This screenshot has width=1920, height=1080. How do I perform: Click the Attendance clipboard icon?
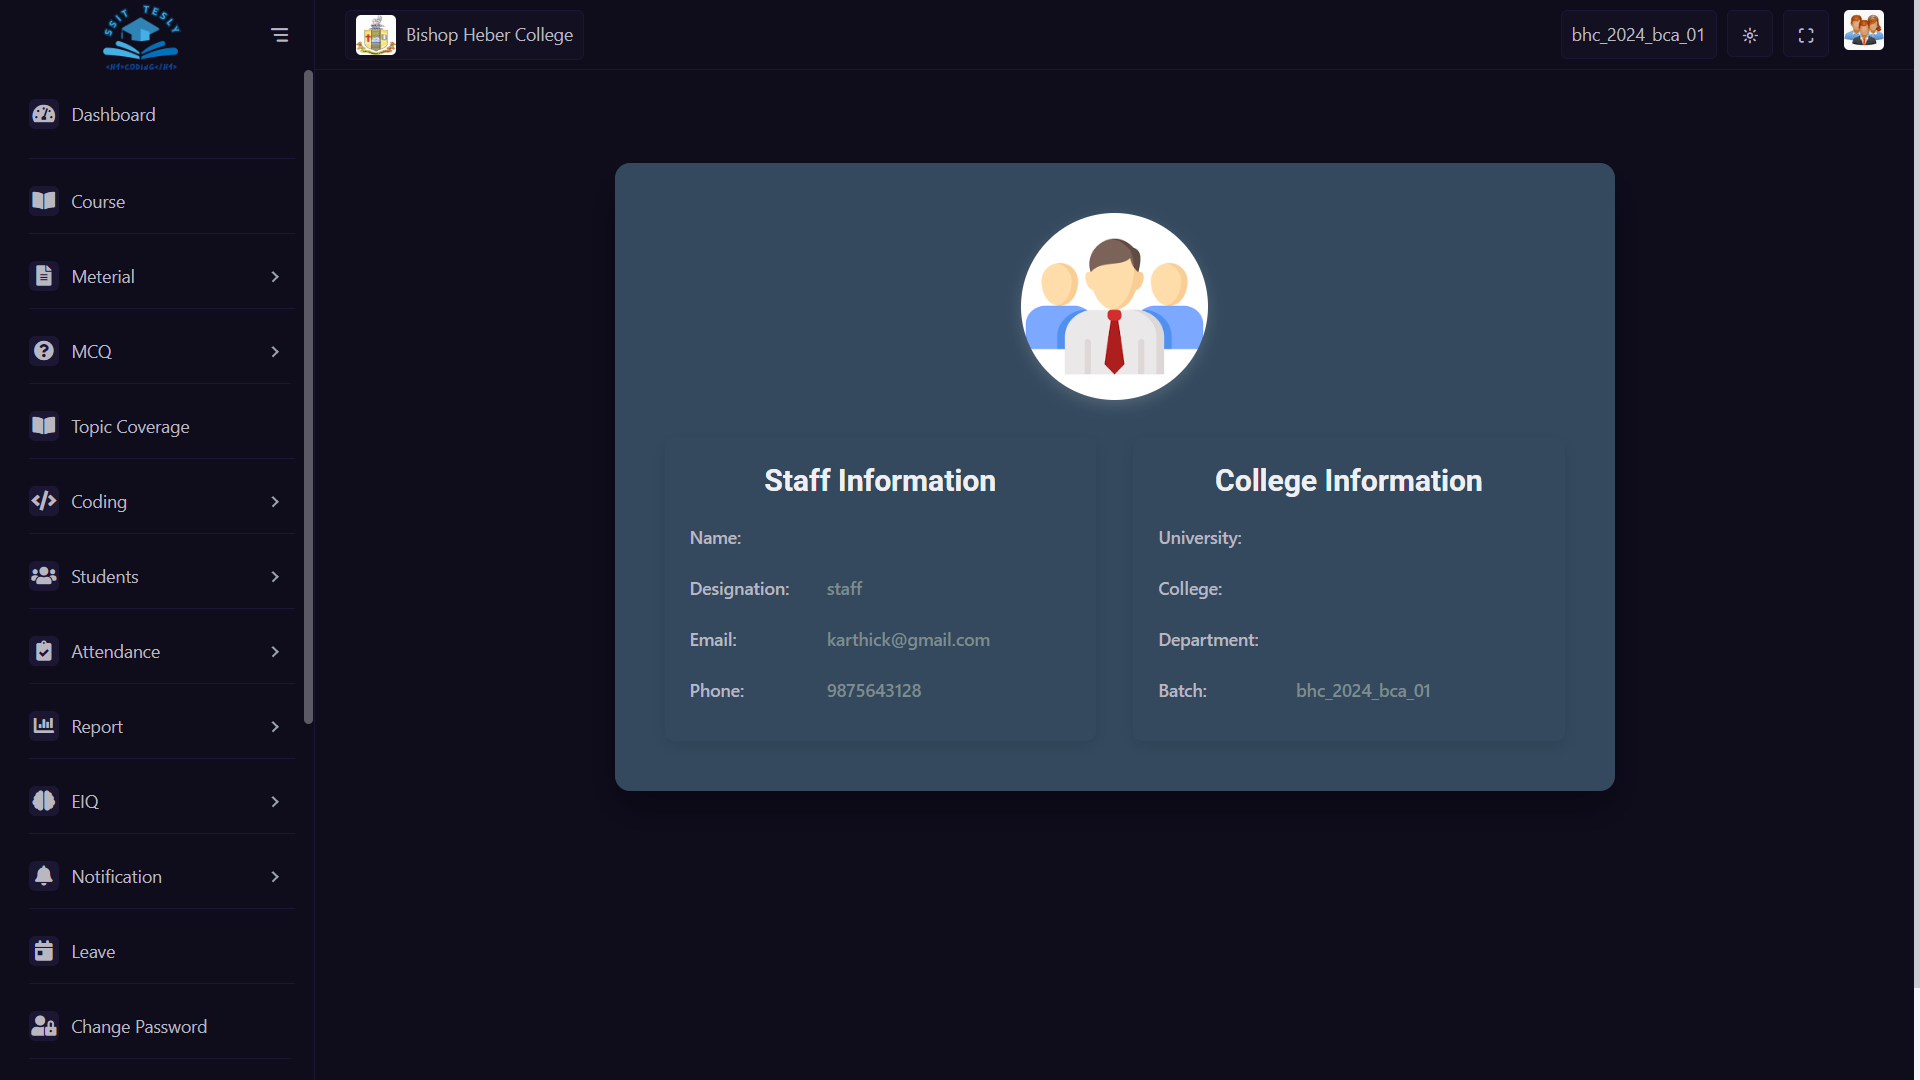[44, 651]
